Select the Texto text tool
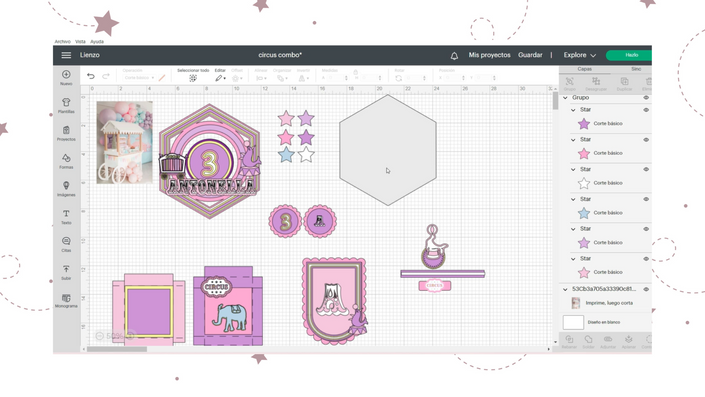The width and height of the screenshot is (705, 397). click(x=66, y=217)
